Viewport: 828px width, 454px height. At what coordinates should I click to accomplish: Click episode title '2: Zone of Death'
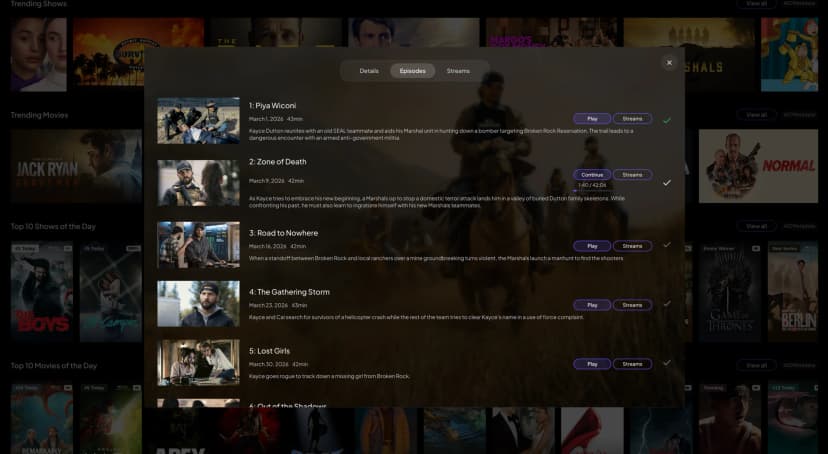[278, 162]
